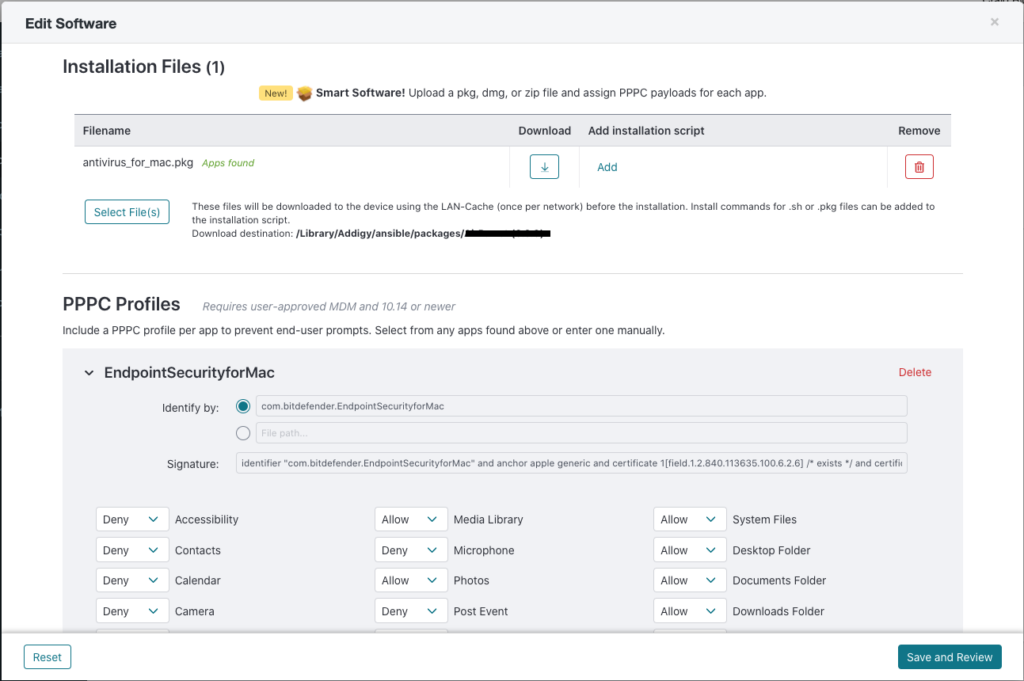Collapse the EndpointSecurityforMac profile section

(89, 373)
